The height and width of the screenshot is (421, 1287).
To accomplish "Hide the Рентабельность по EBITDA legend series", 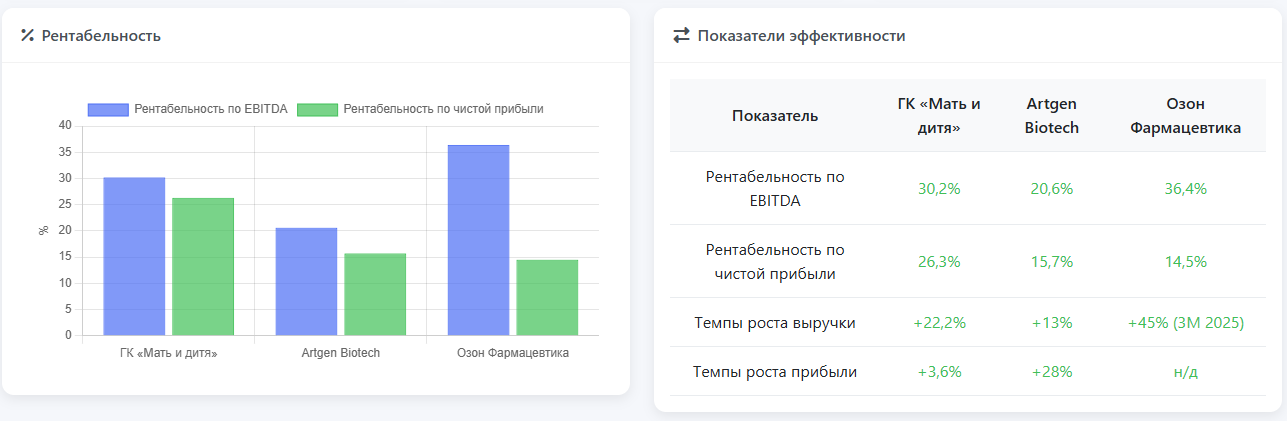I will pyautogui.click(x=210, y=109).
